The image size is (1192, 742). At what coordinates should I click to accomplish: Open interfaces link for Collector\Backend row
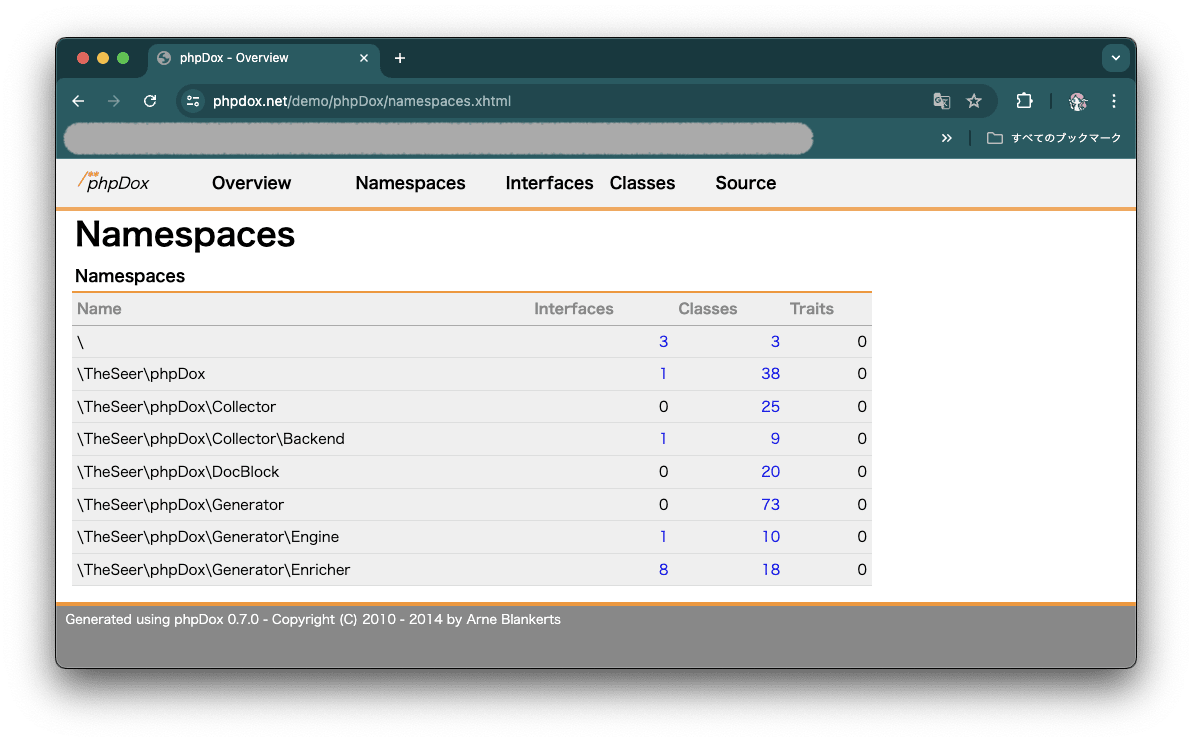664,439
